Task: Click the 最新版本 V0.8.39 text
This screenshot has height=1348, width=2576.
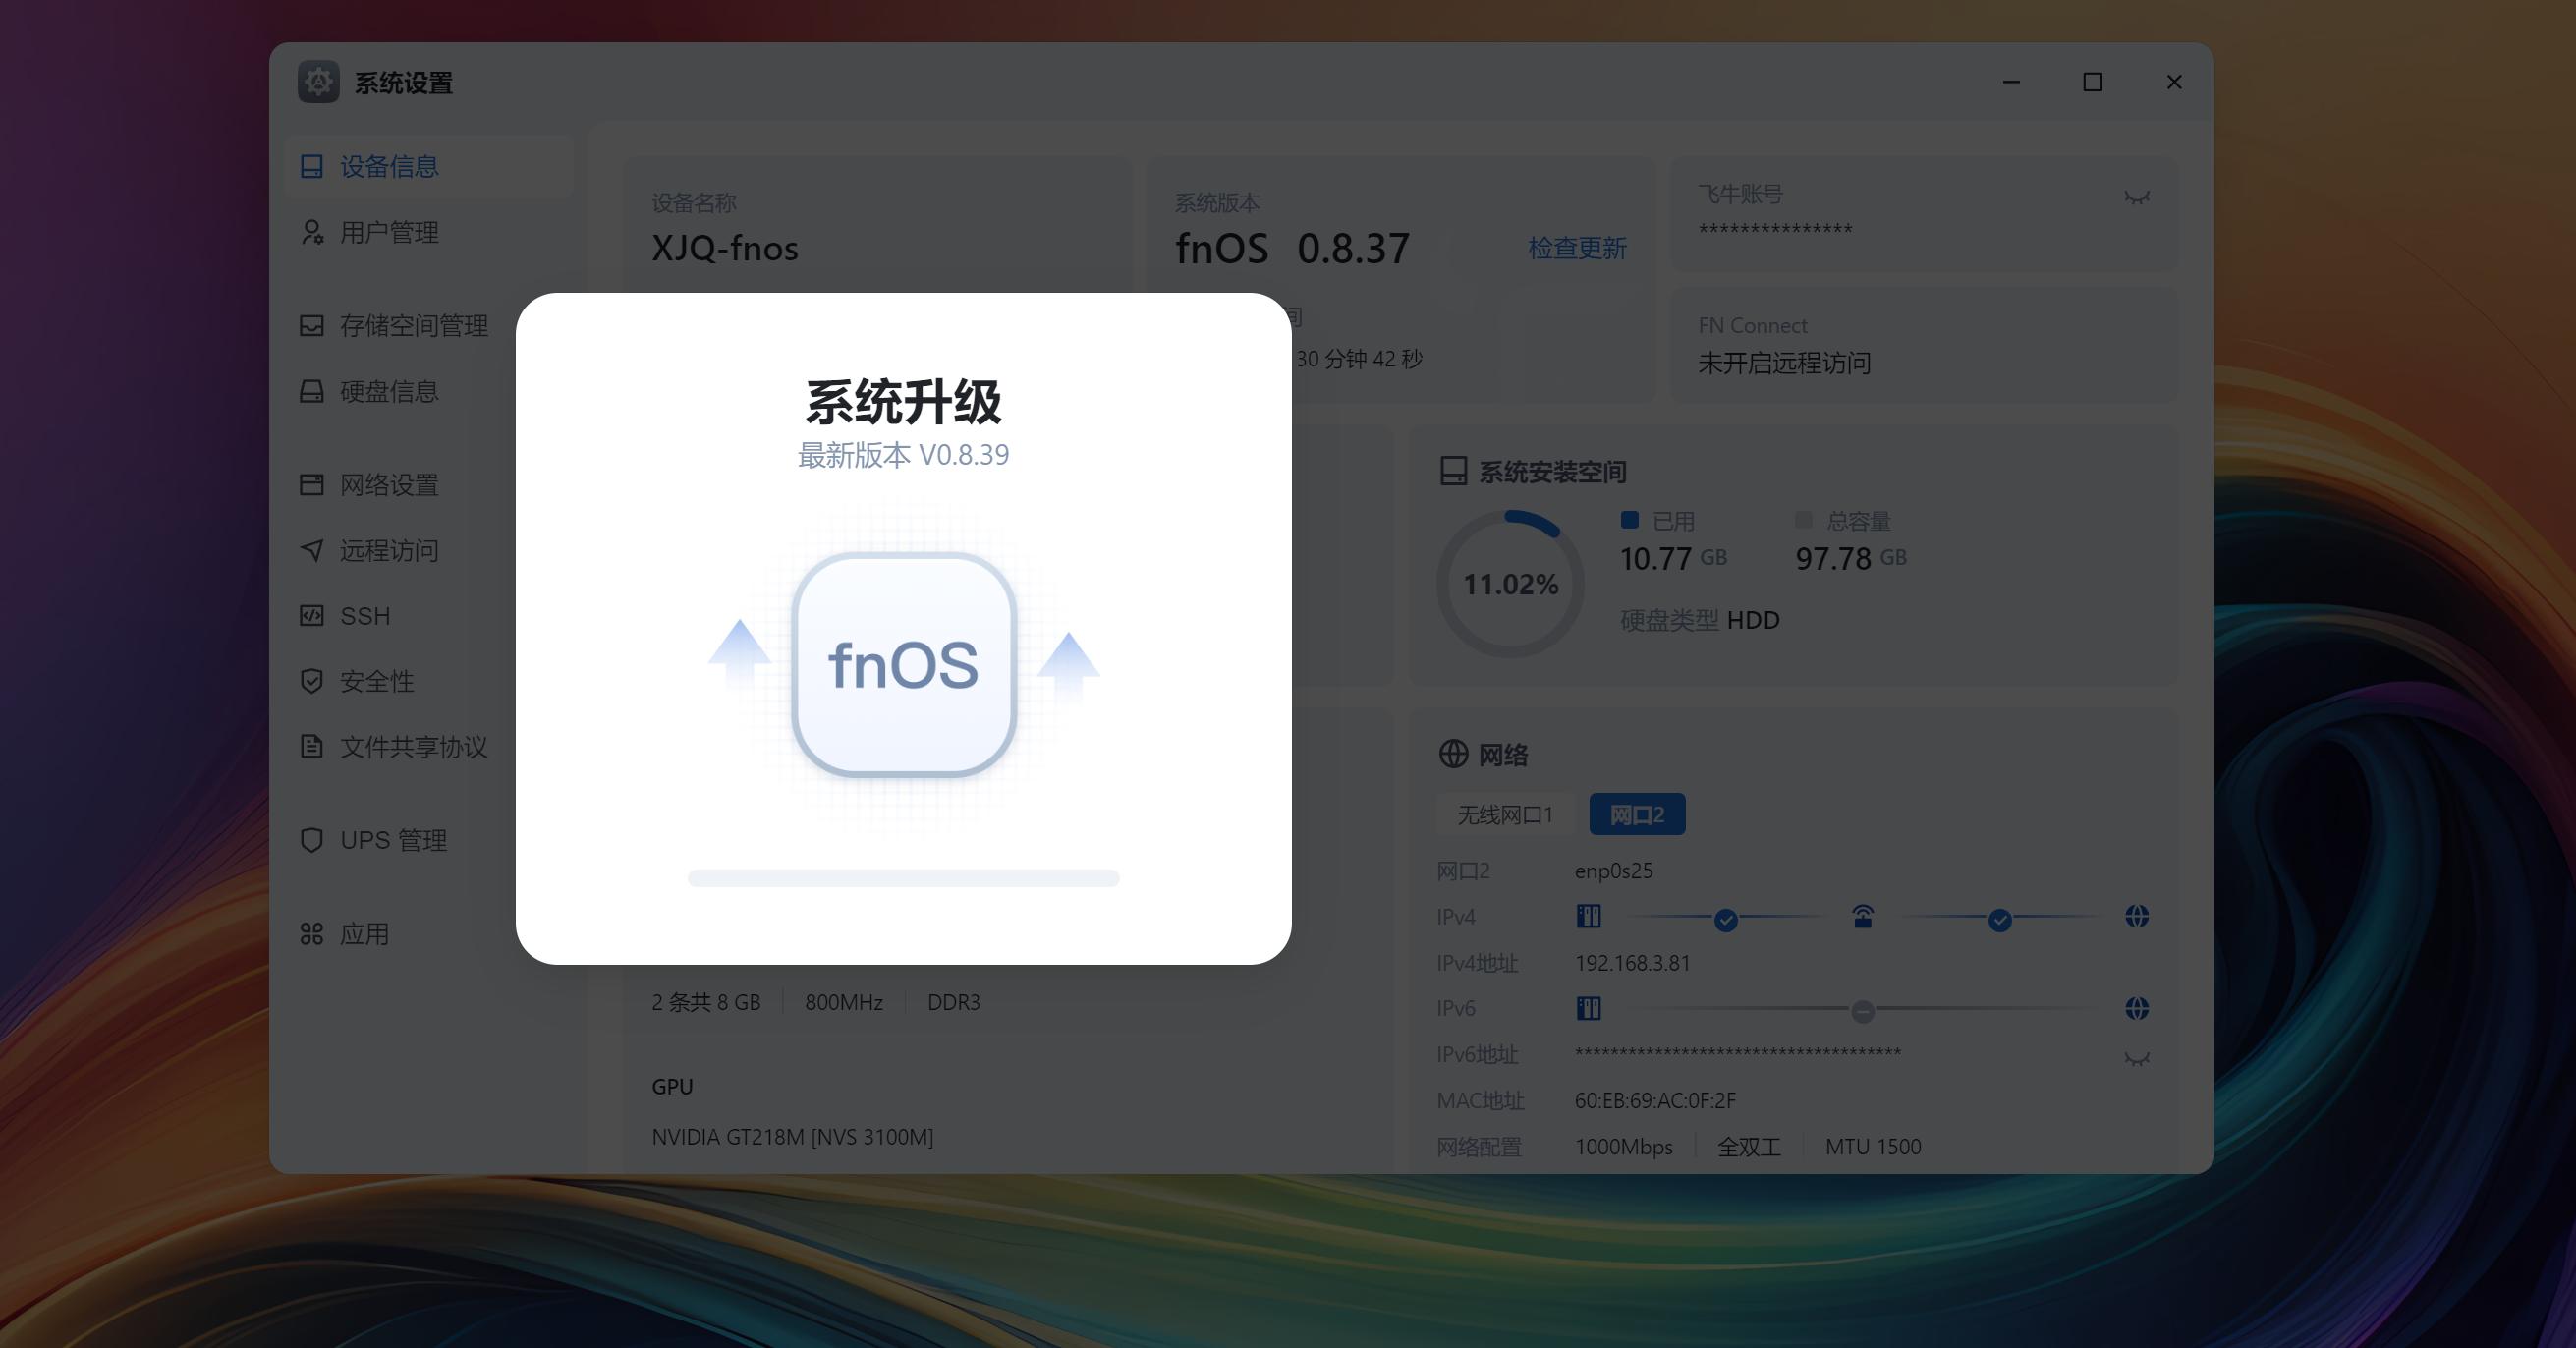Action: click(x=903, y=455)
